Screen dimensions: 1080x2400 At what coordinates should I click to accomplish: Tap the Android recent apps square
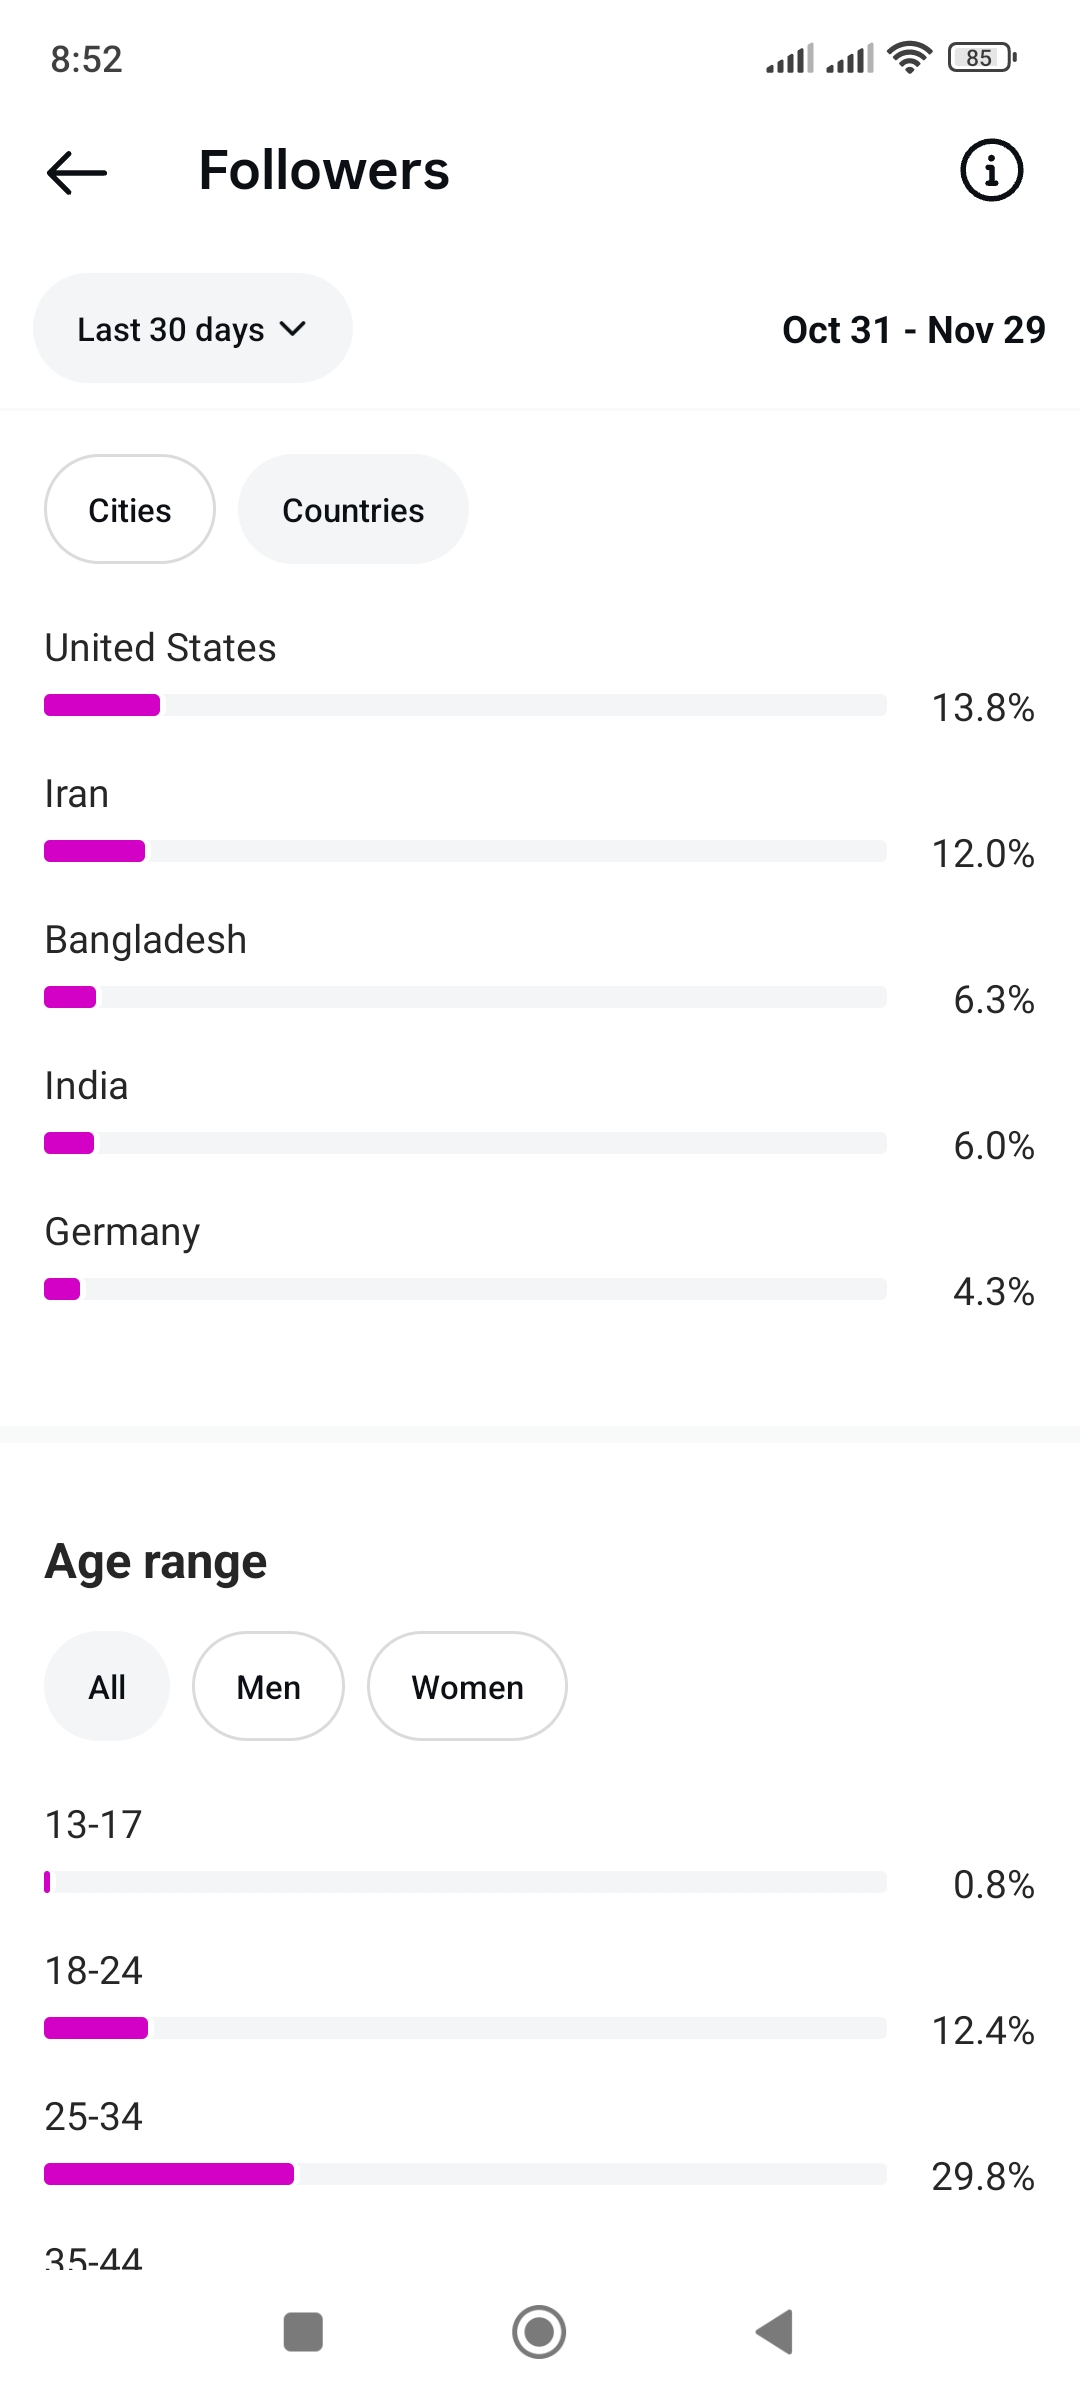pos(303,2332)
